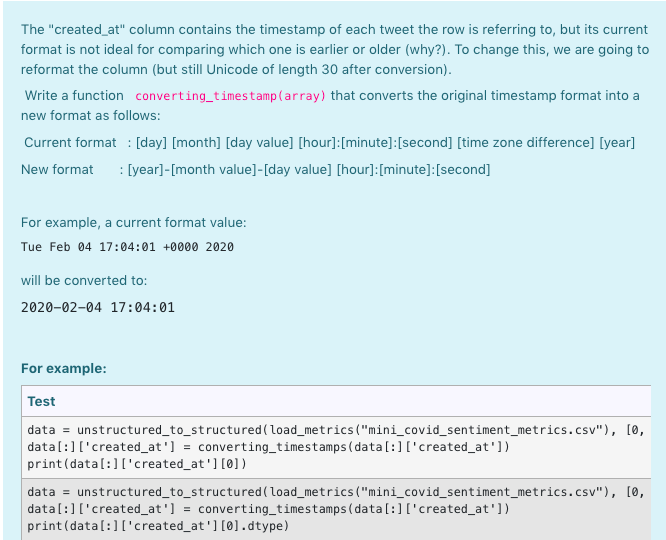Click the Test table header
The image size is (666, 540).
(x=41, y=401)
